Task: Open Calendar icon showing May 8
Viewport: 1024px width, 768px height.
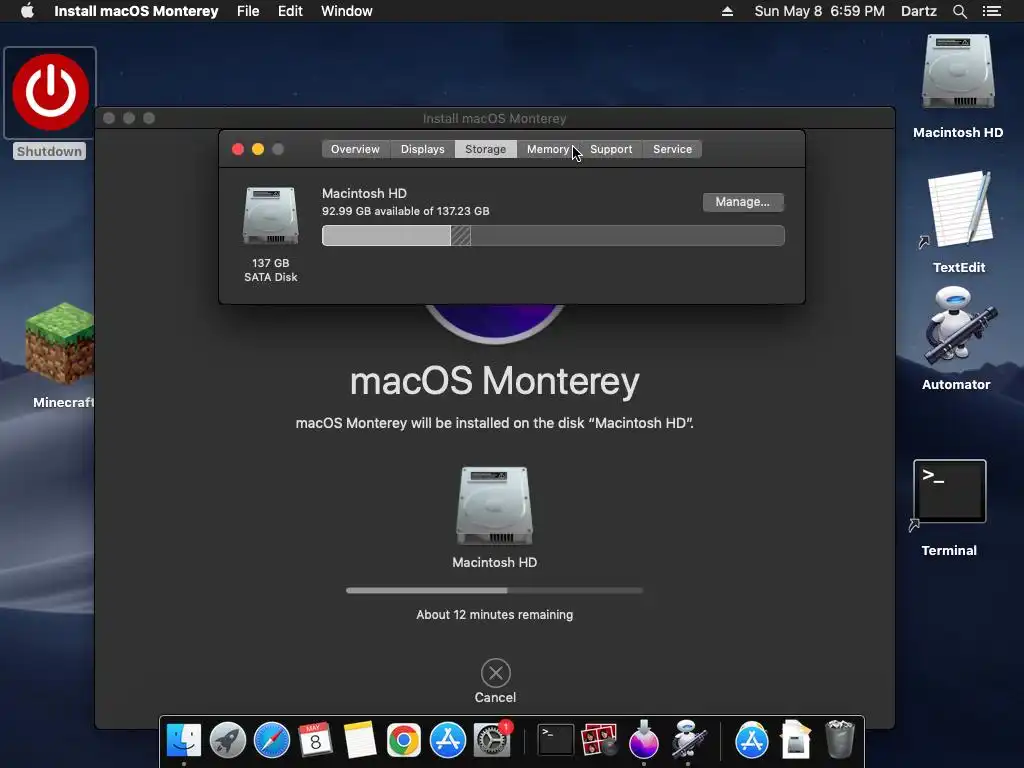Action: click(315, 741)
